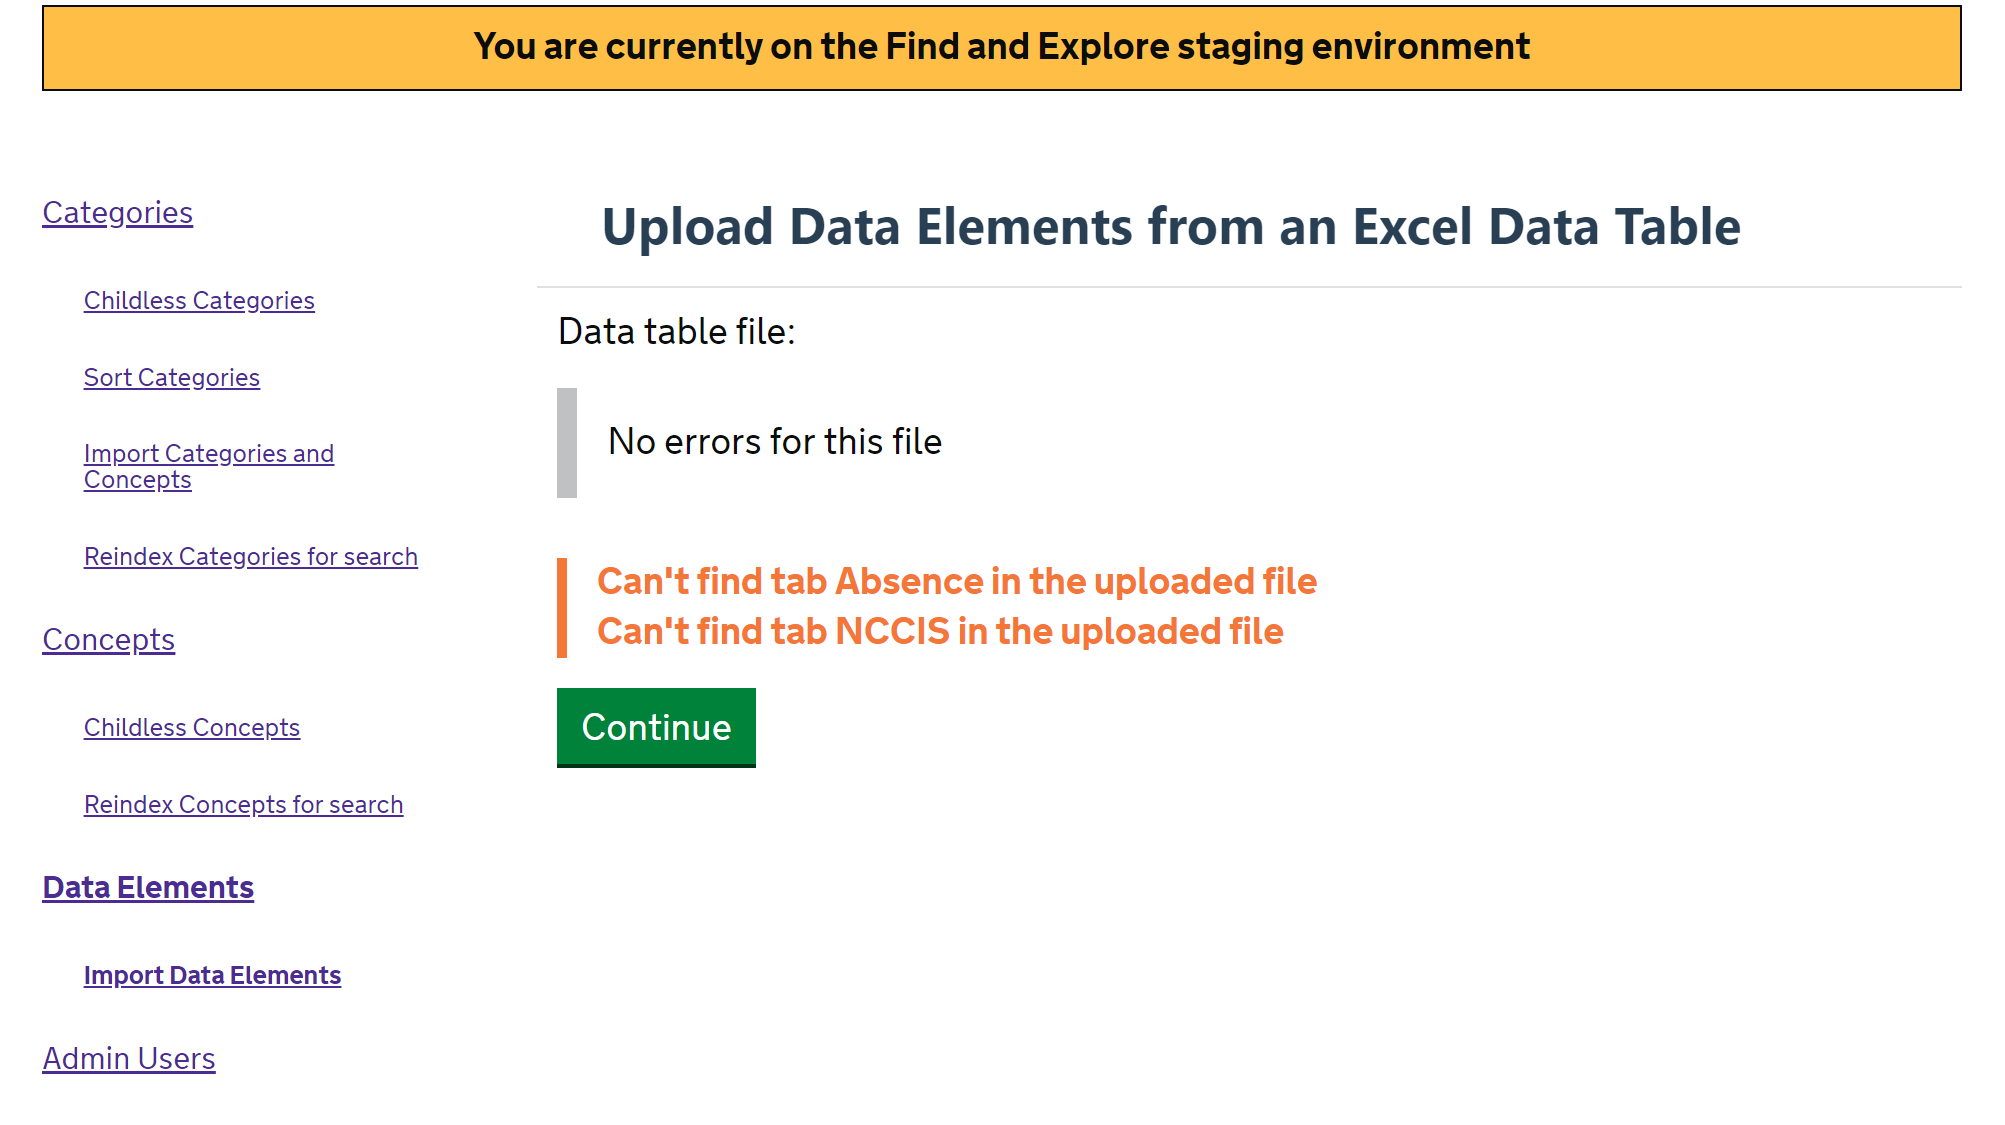
Task: Select Reindex Concepts for search
Action: coord(243,804)
